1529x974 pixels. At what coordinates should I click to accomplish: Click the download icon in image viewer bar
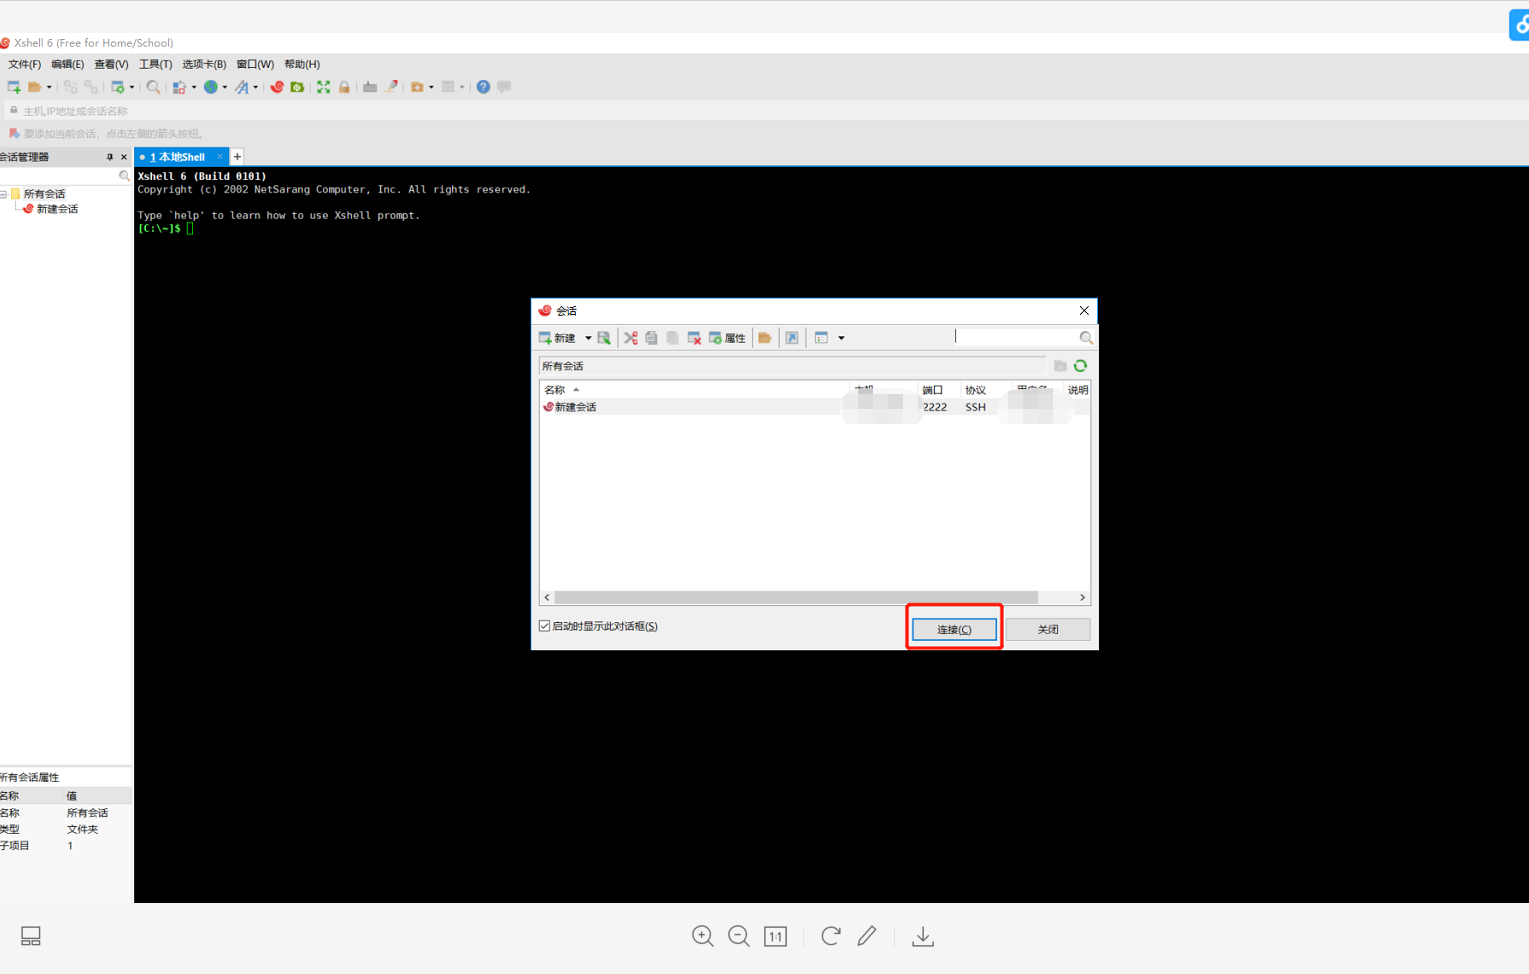click(923, 936)
